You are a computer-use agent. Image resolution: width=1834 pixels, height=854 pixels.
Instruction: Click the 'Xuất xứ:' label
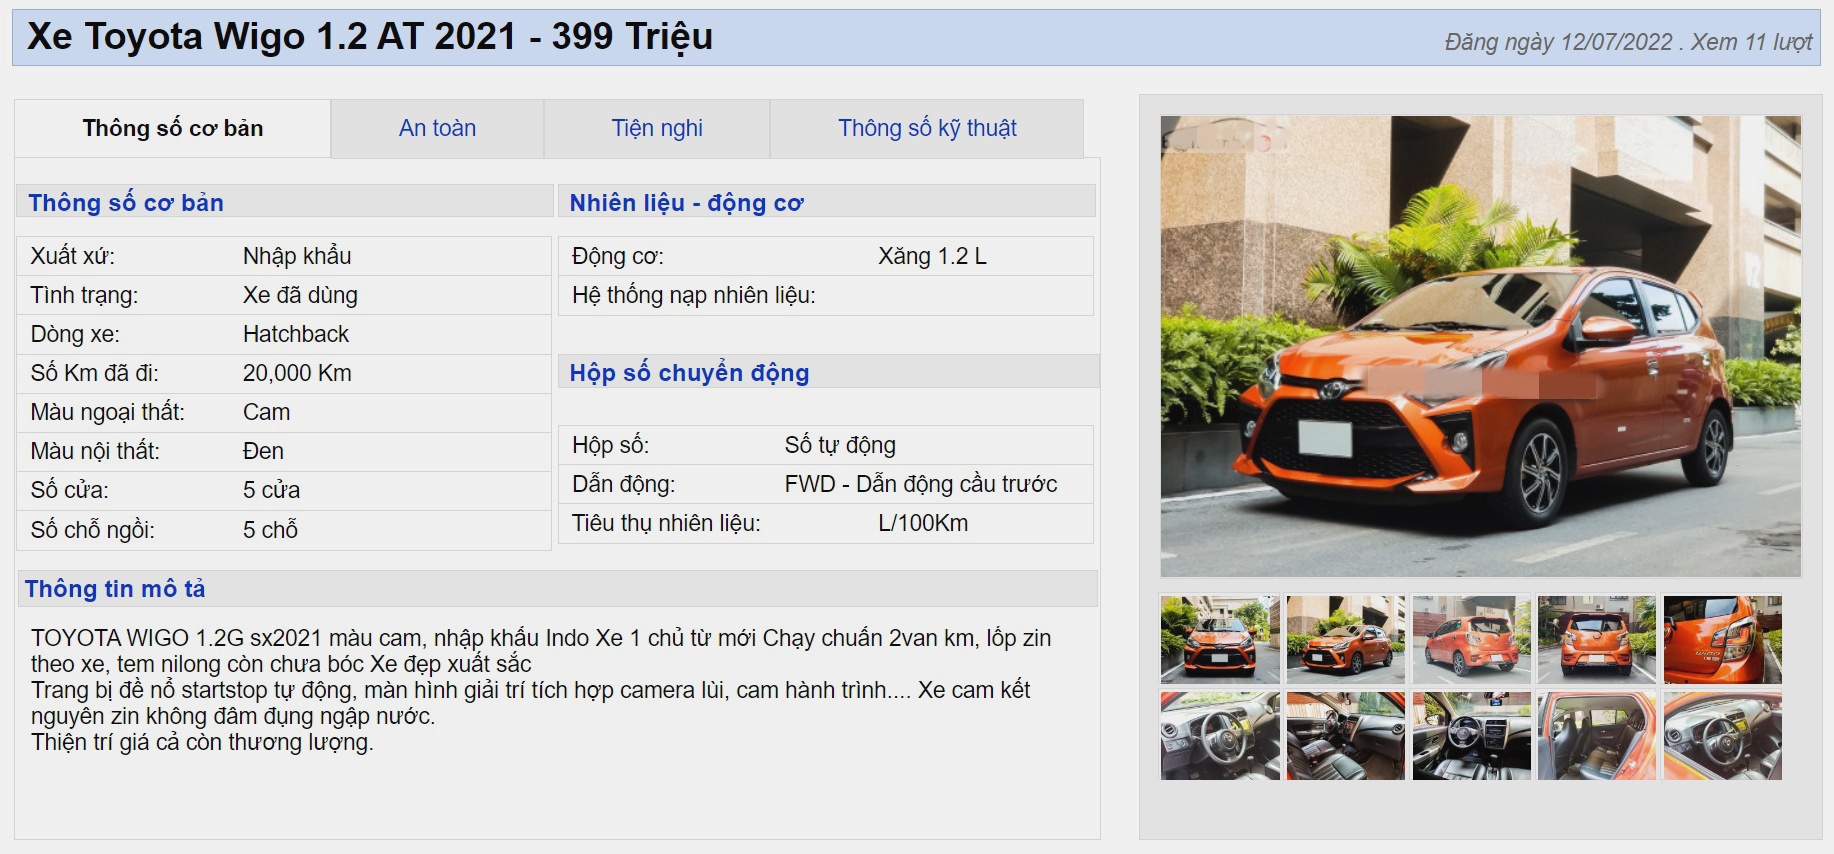coord(73,256)
